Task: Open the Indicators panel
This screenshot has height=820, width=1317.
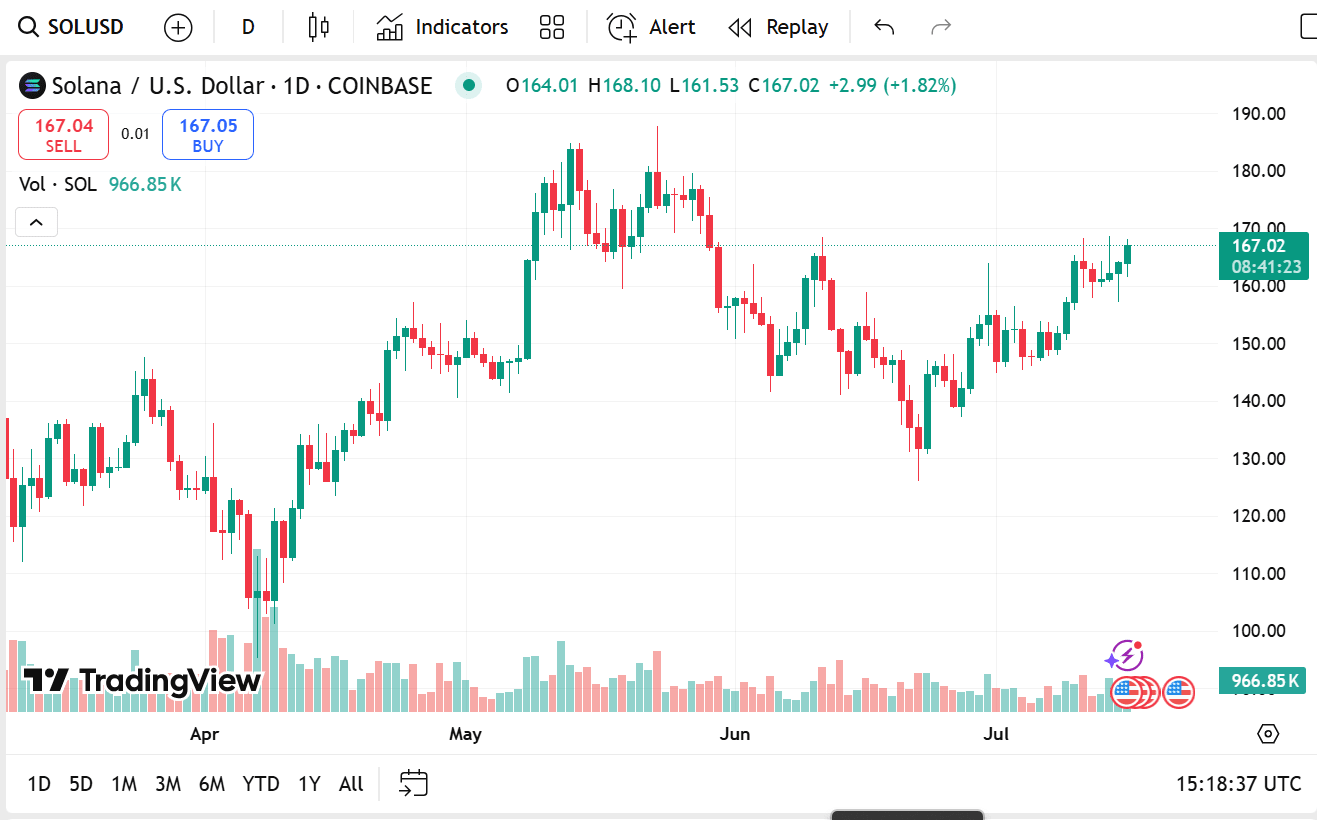Action: (x=442, y=27)
